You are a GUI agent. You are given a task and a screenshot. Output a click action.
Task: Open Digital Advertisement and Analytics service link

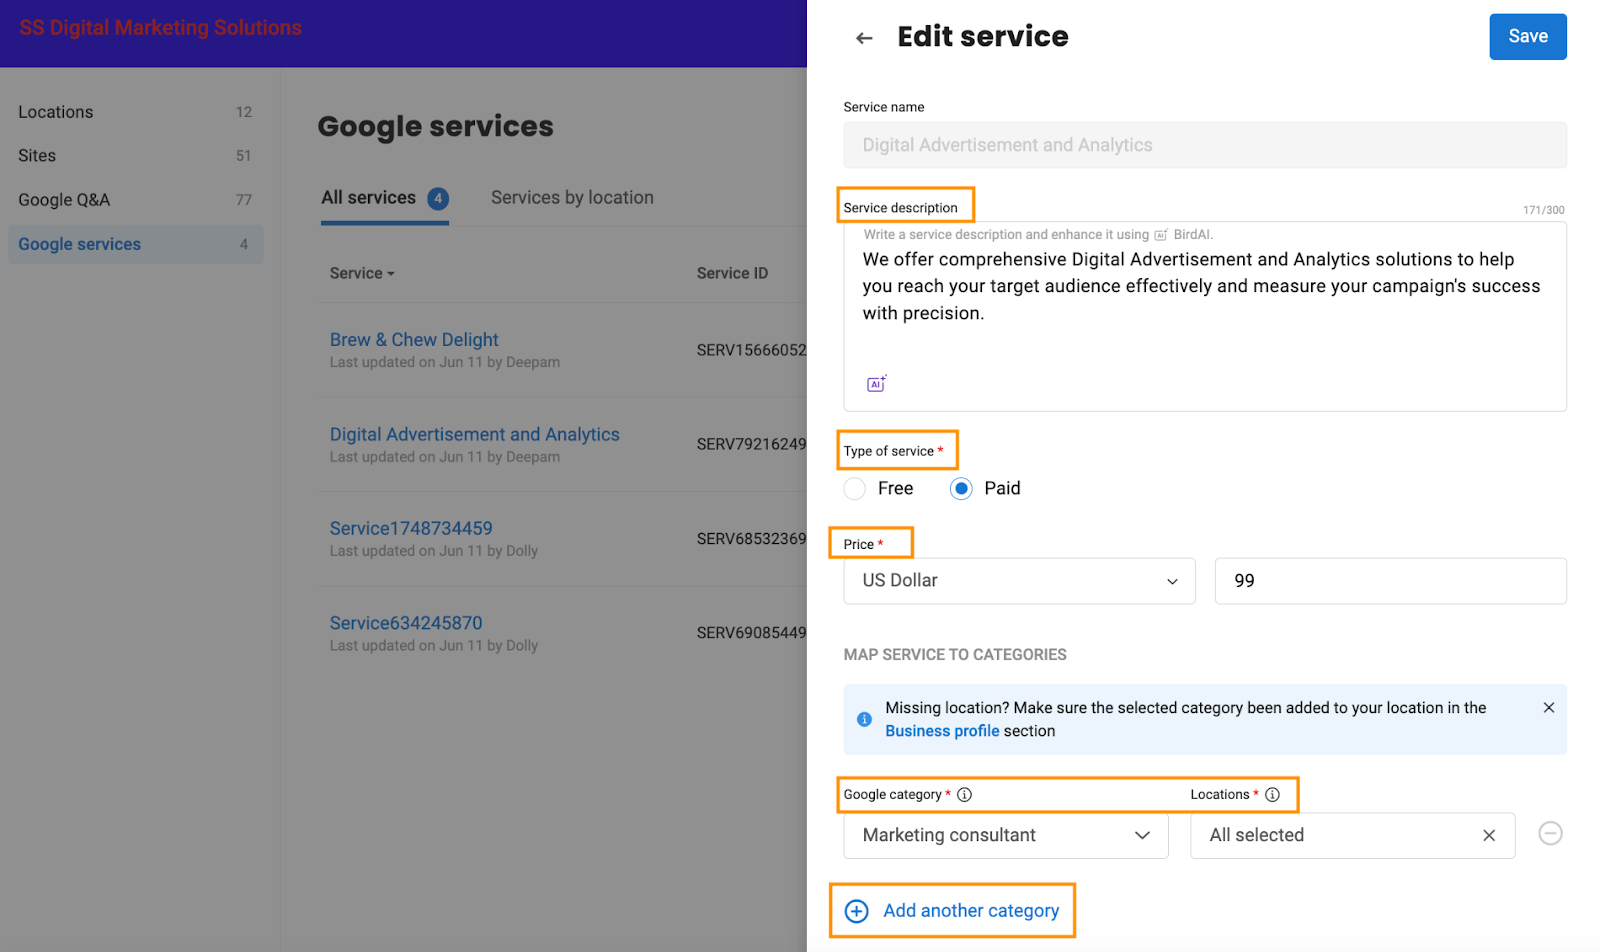[475, 435]
